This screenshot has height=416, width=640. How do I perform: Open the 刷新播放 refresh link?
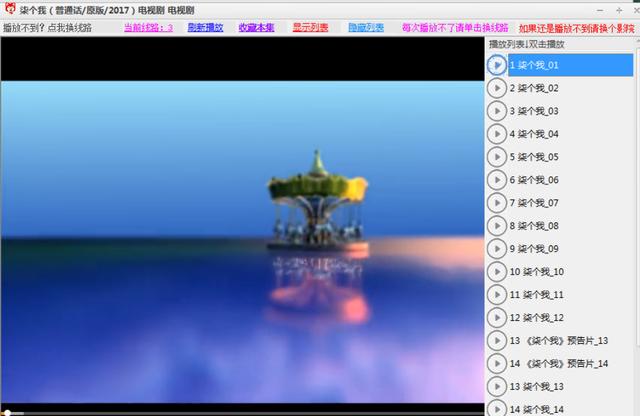click(x=205, y=28)
